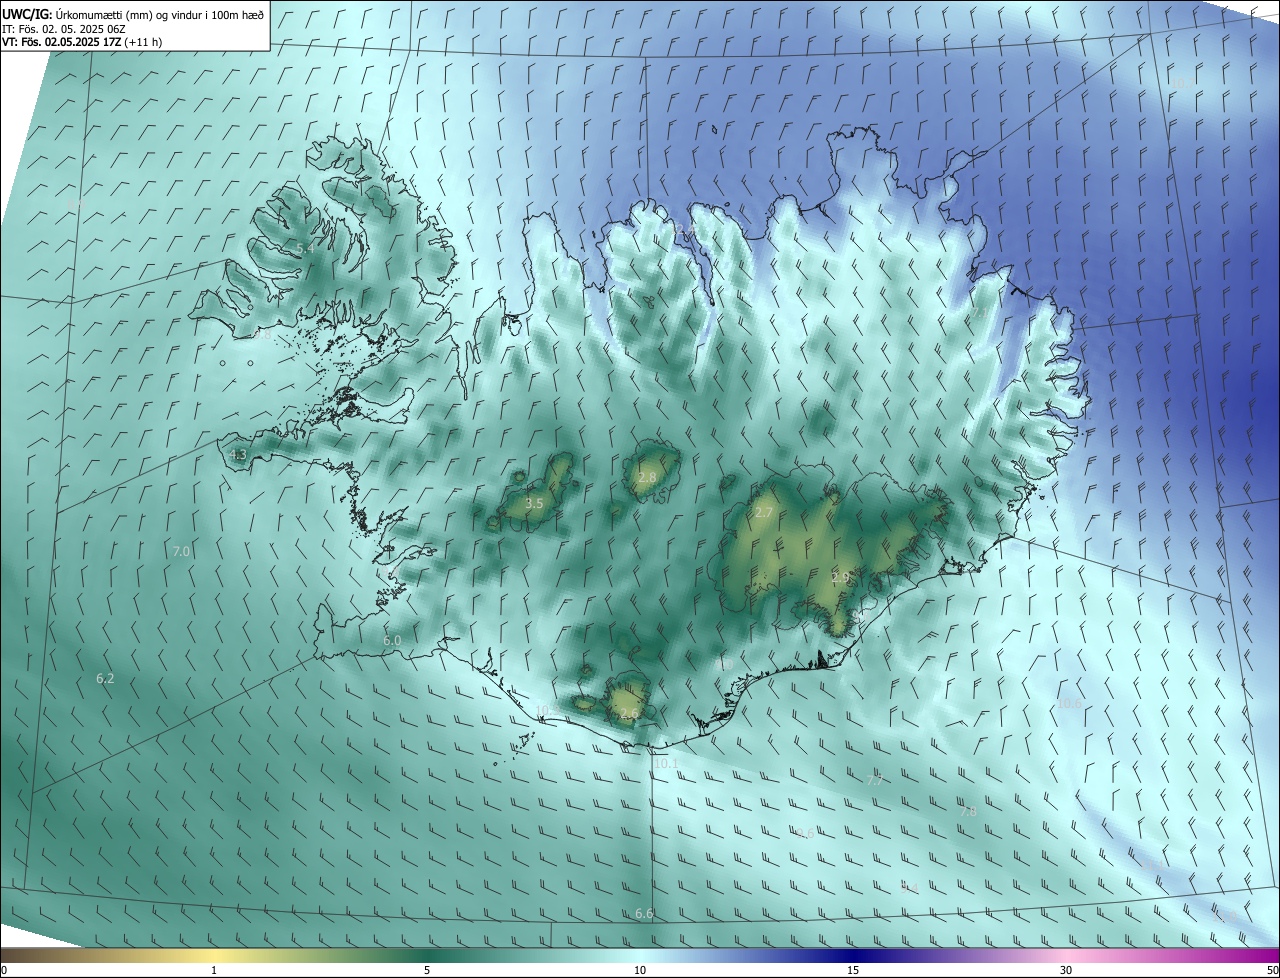Click the 6.6 value at the bottom center
This screenshot has width=1280, height=978.
[644, 913]
